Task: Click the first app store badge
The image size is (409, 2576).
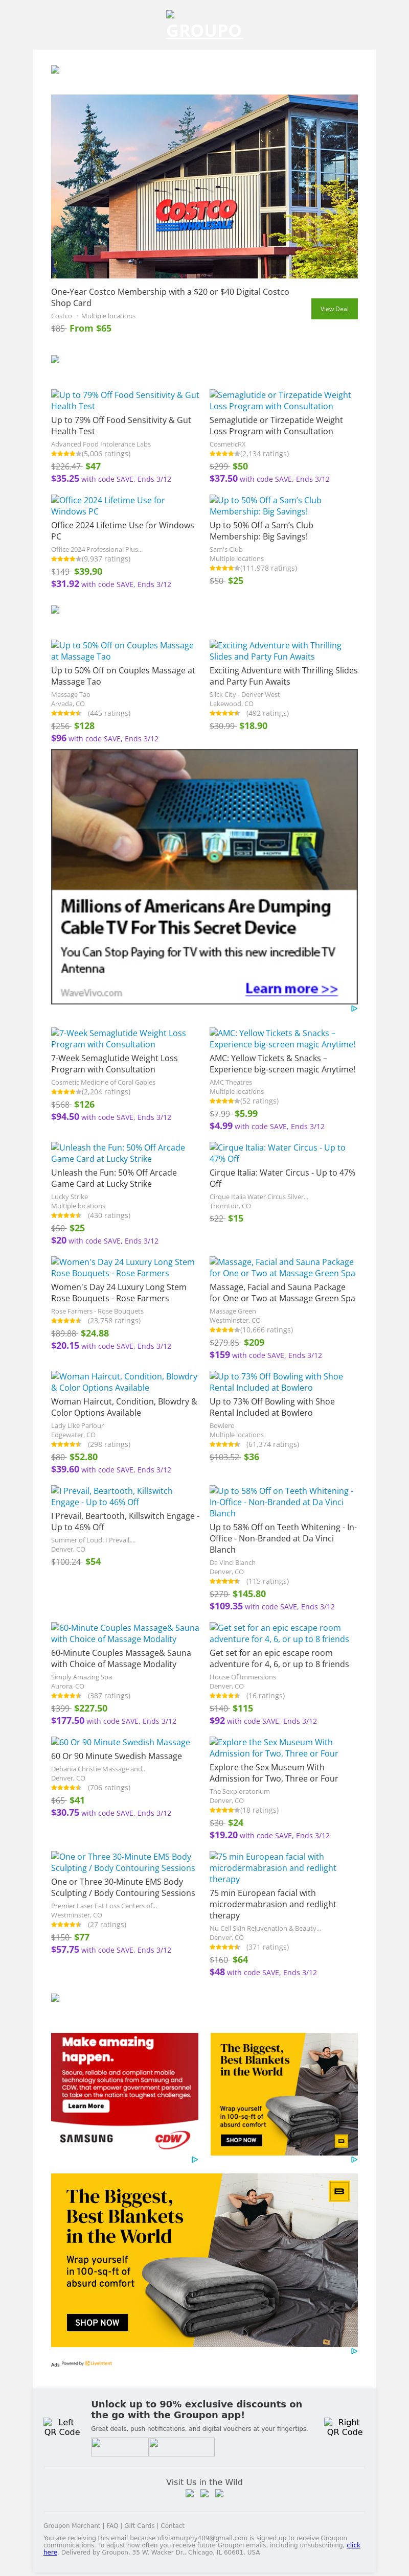Action: tap(119, 2447)
